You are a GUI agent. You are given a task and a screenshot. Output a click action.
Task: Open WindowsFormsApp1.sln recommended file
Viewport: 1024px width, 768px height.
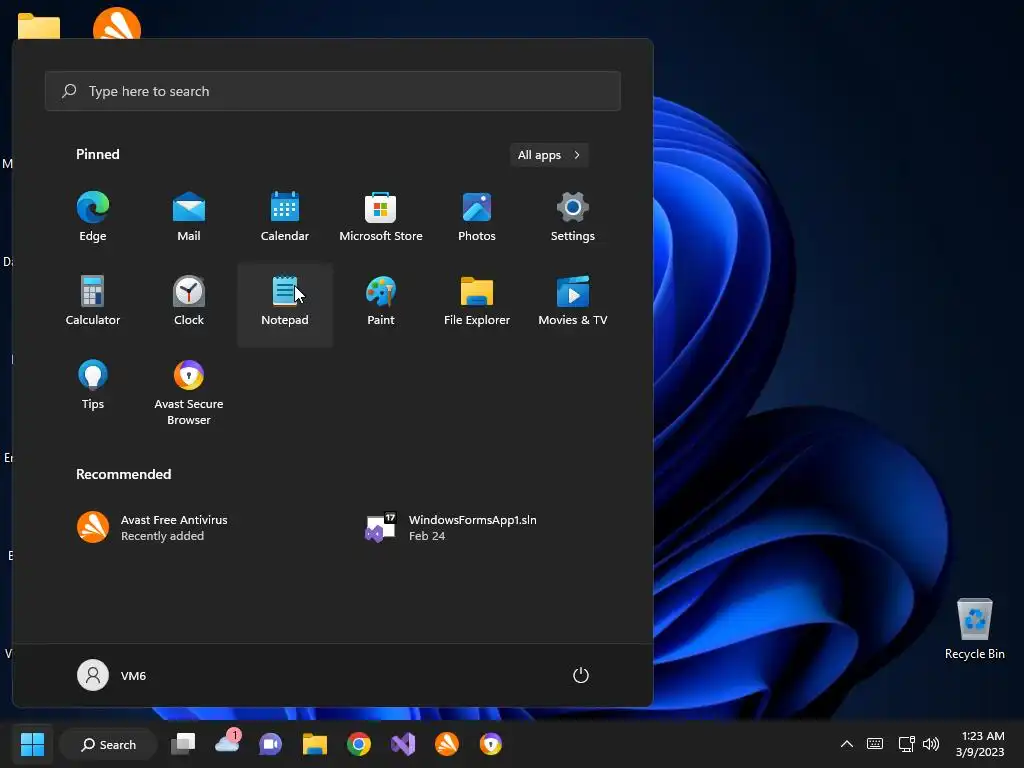point(451,528)
